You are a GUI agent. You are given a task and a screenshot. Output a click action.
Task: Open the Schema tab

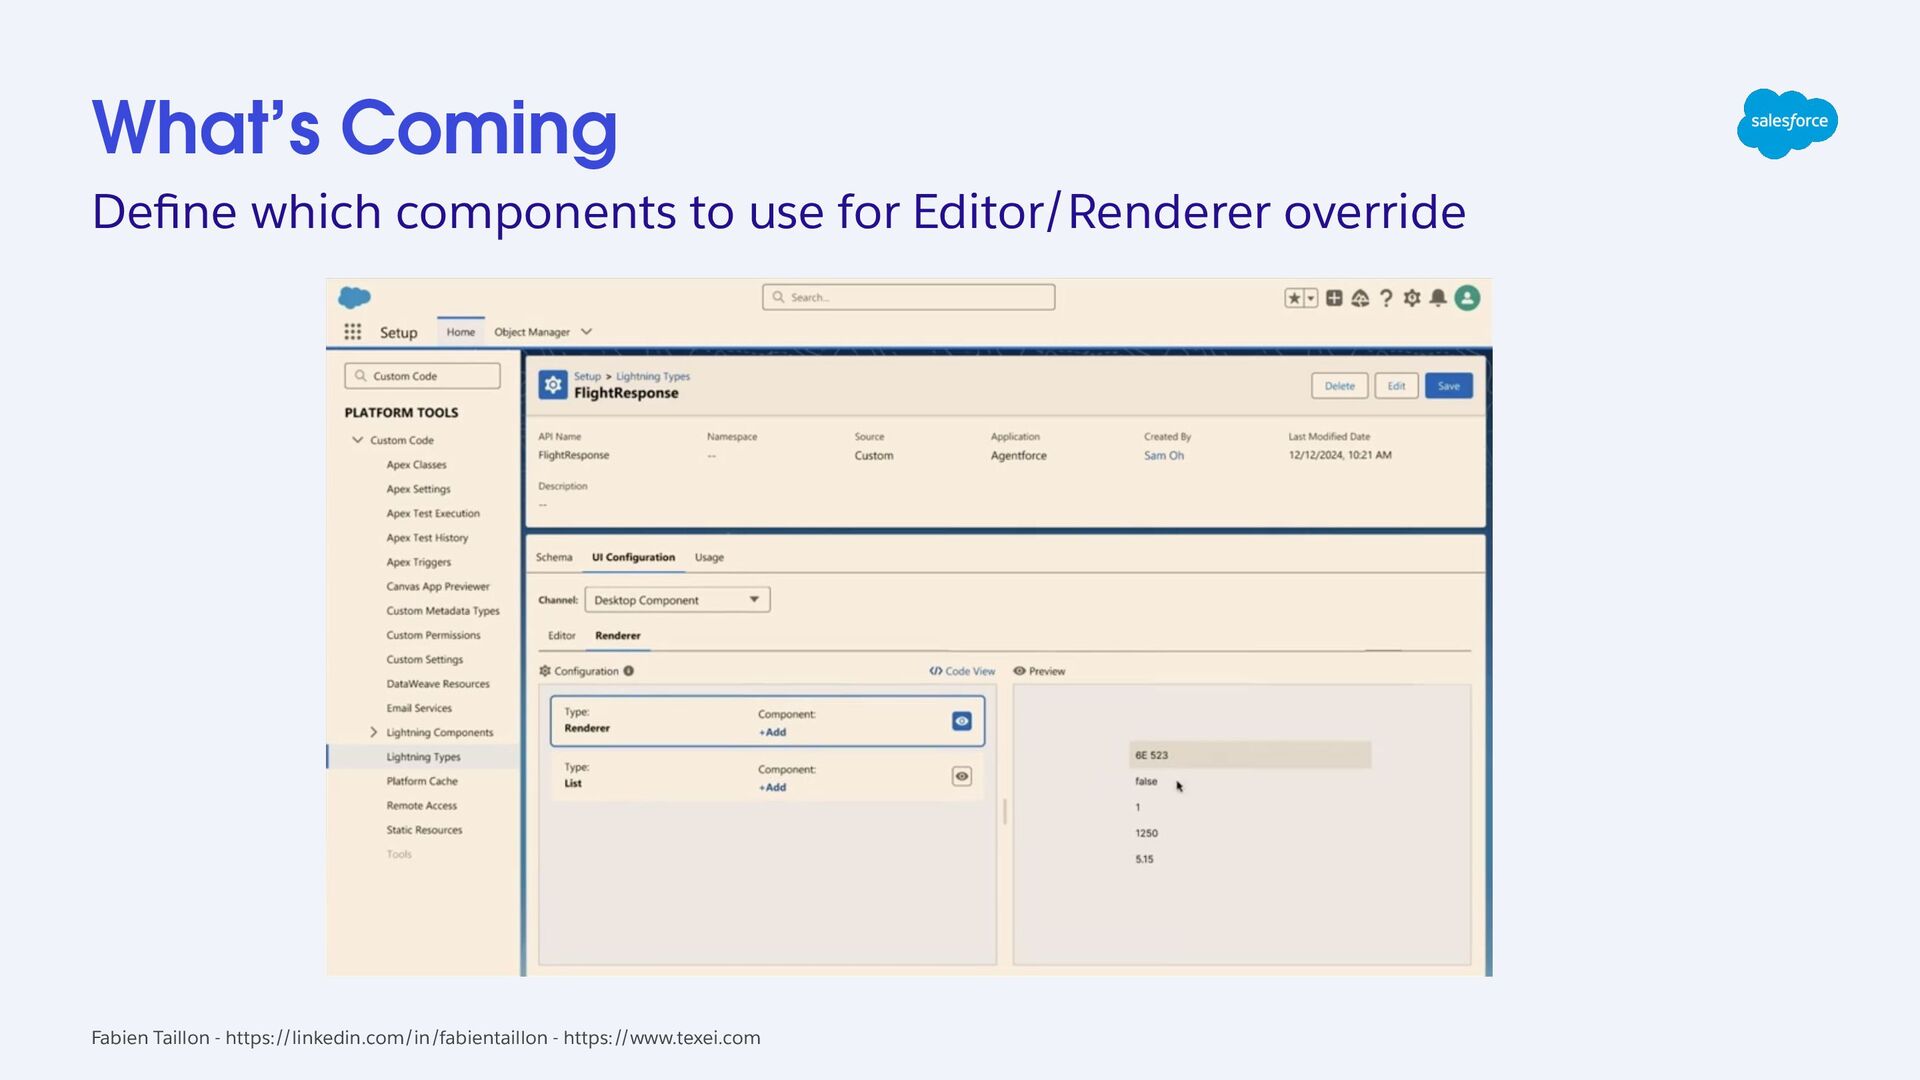click(x=554, y=557)
